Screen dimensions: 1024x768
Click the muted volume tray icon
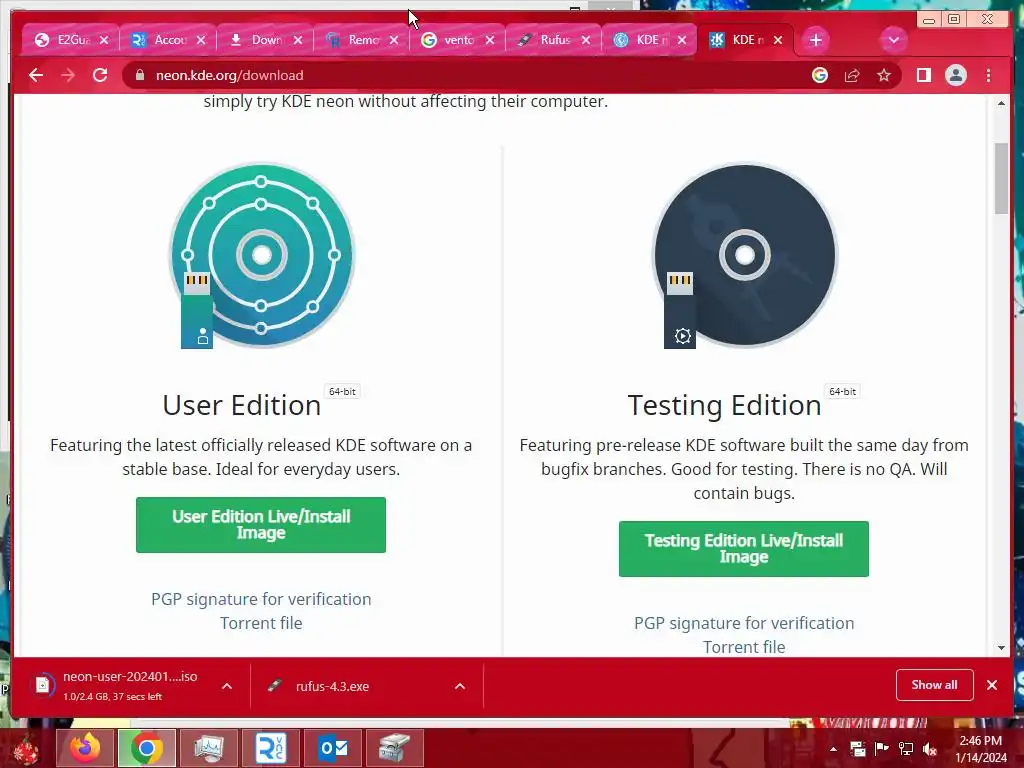point(930,749)
